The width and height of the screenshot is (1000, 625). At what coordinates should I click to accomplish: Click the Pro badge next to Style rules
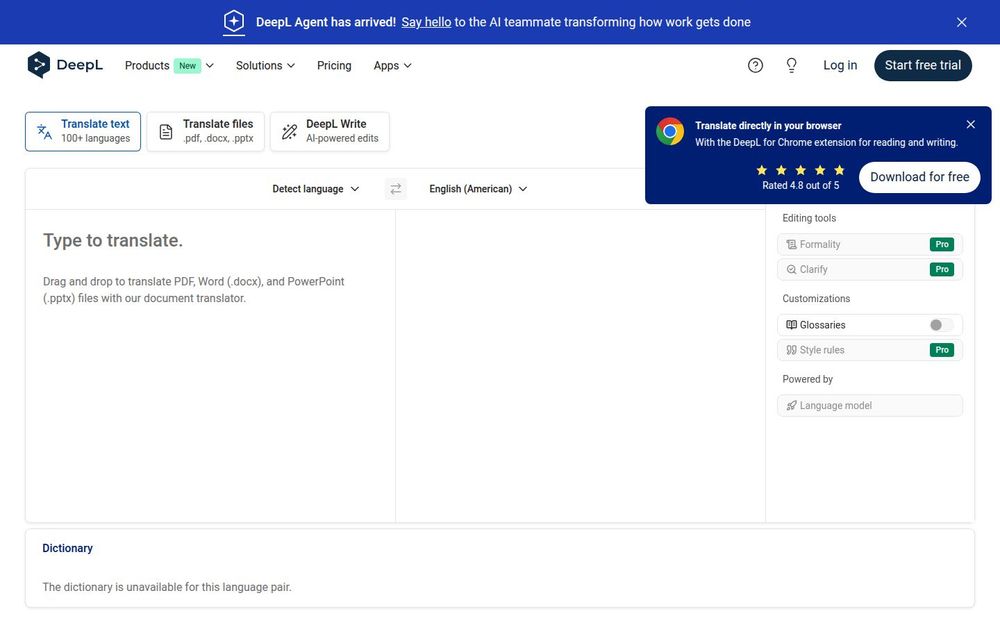click(942, 349)
